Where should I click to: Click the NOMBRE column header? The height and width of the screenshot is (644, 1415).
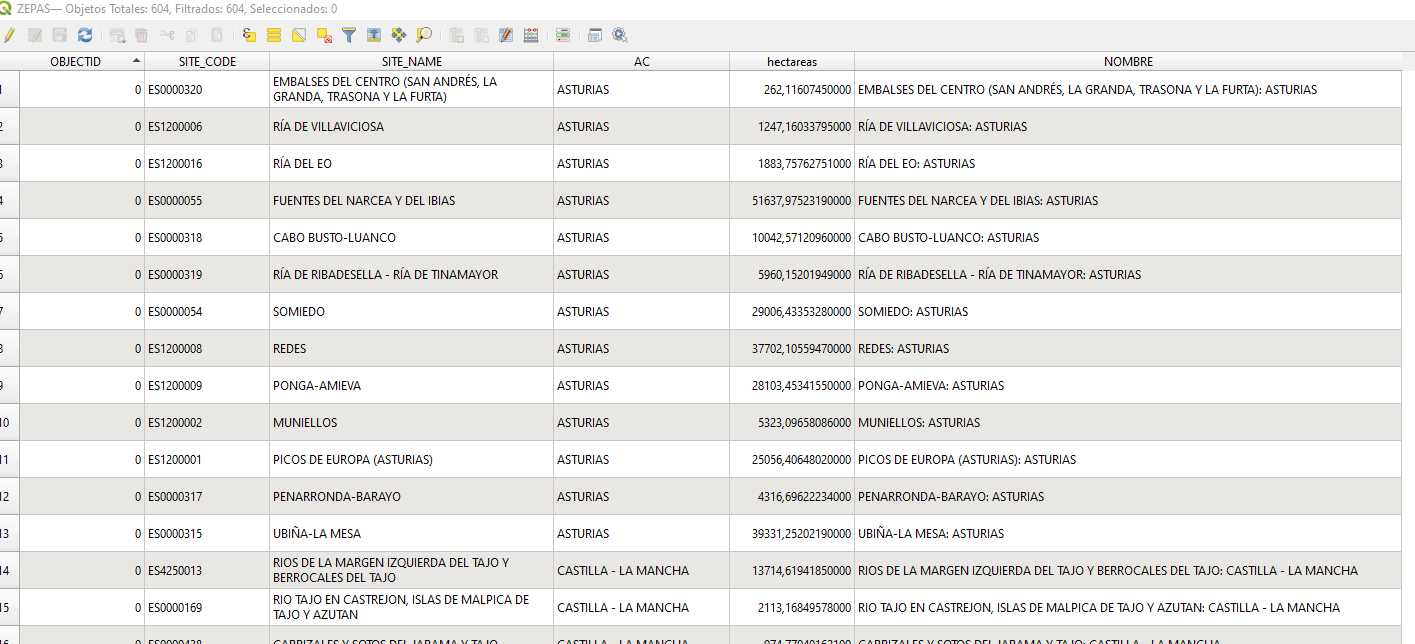click(1128, 62)
